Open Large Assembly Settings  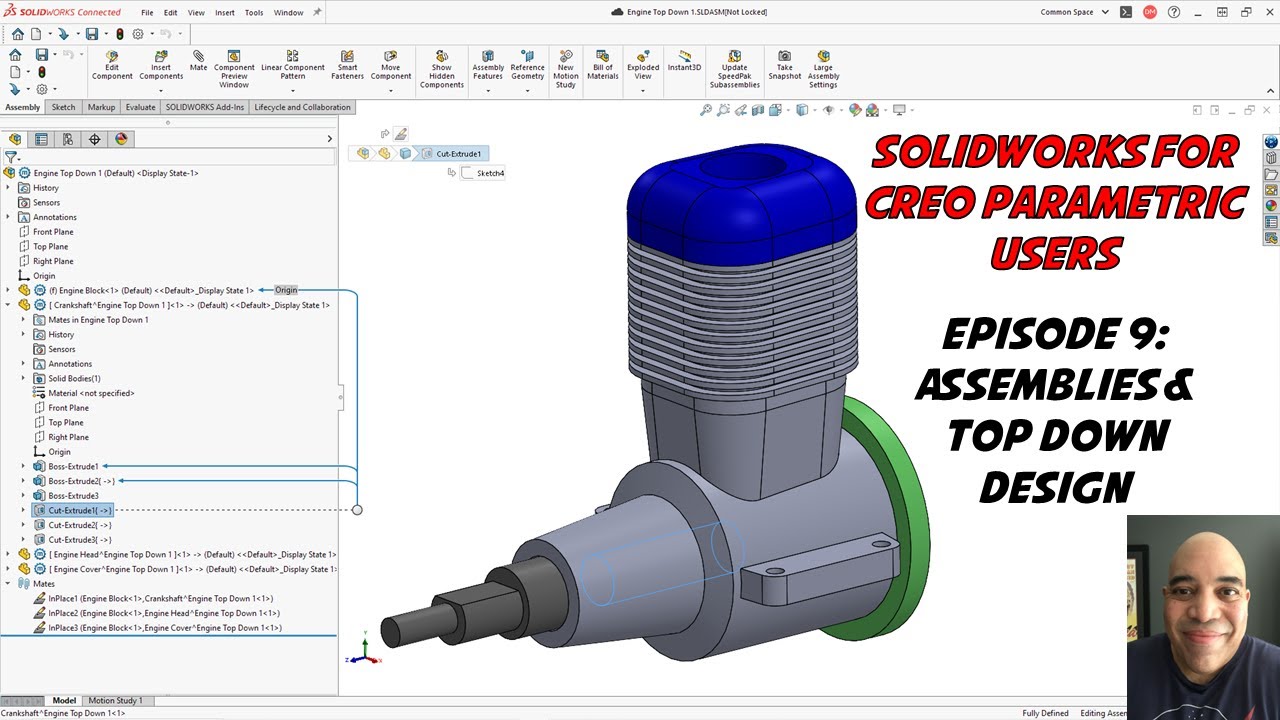(823, 69)
